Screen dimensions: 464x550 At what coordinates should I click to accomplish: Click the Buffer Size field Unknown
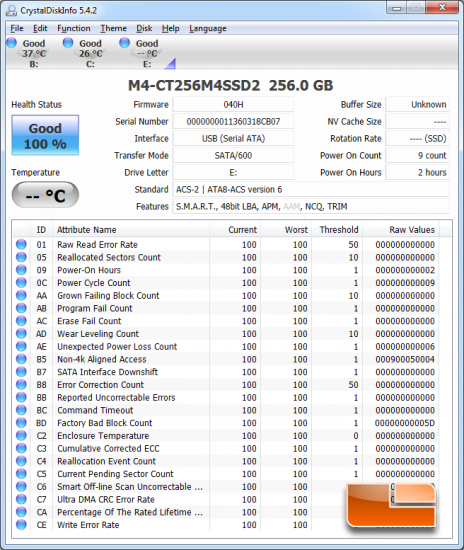tap(417, 105)
